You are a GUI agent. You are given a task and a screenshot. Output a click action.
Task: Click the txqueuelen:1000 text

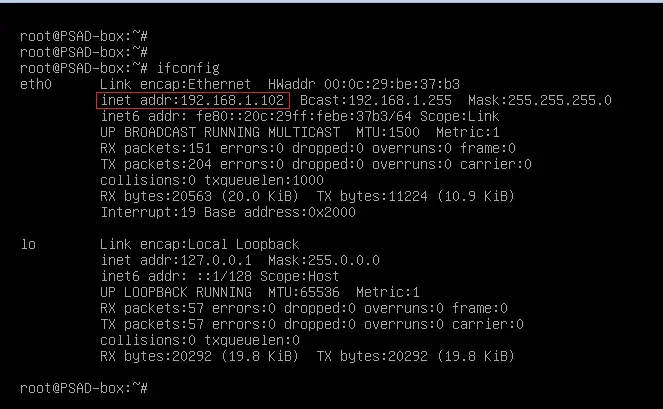[264, 180]
